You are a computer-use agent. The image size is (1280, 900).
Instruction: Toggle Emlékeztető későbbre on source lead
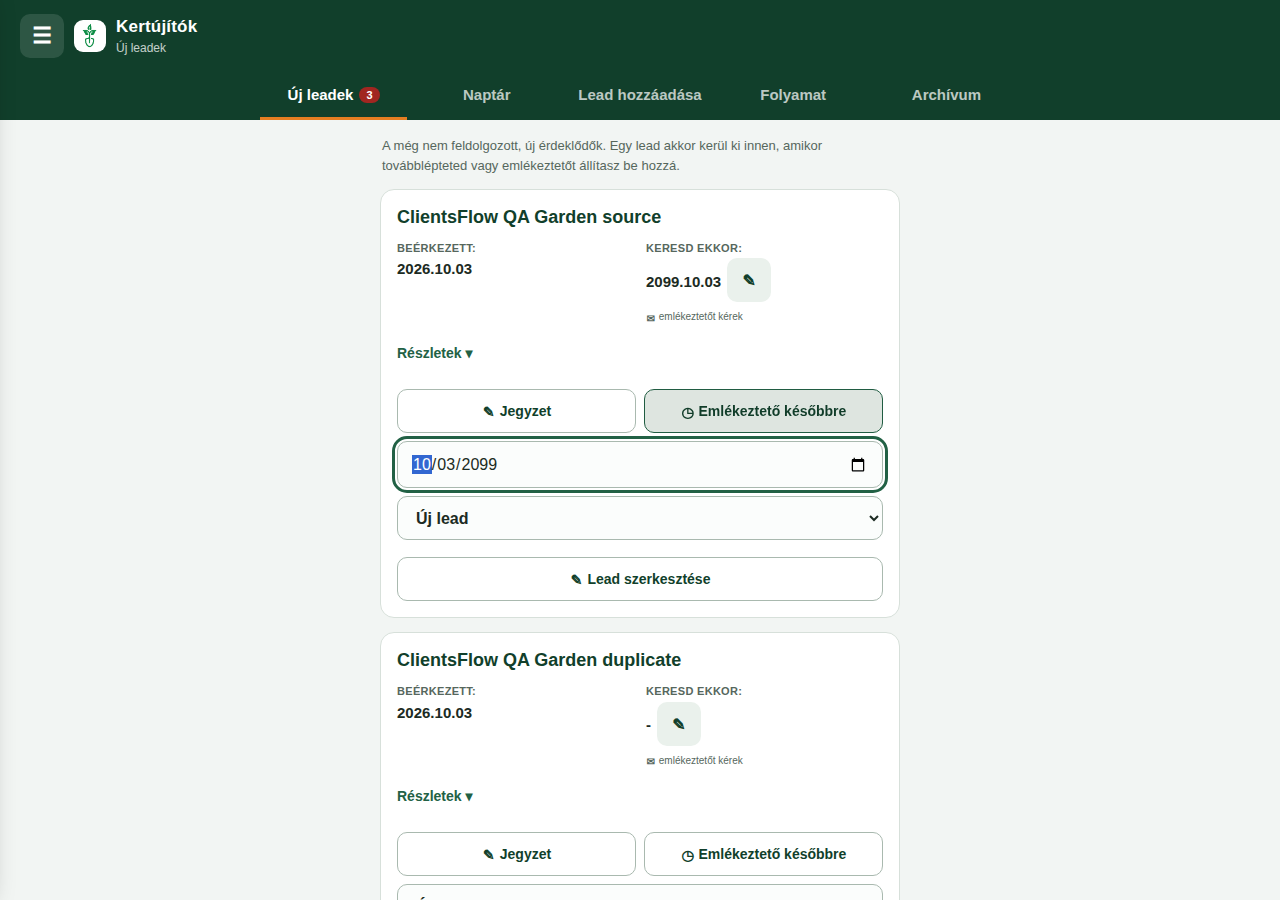pyautogui.click(x=763, y=411)
